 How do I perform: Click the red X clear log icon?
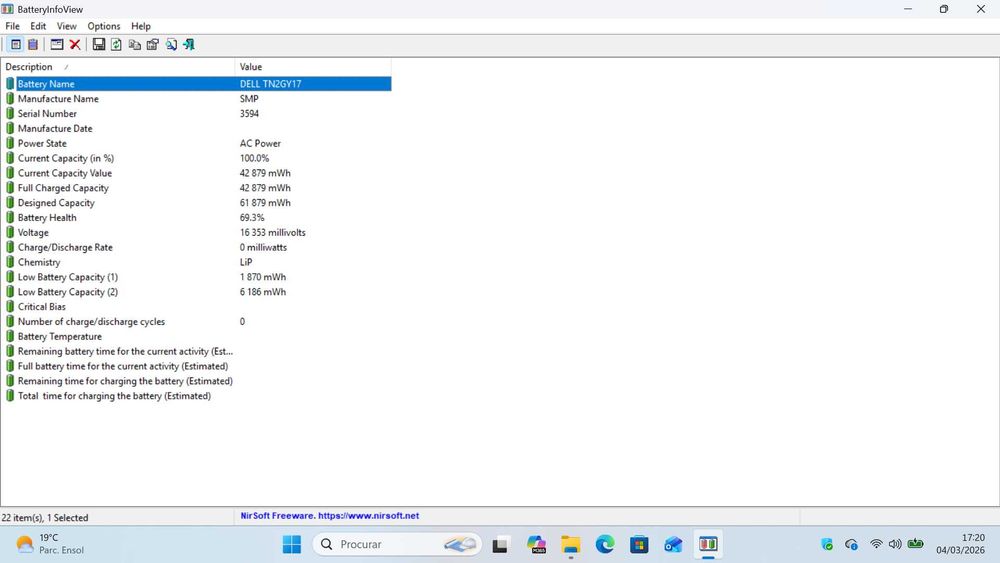point(75,44)
